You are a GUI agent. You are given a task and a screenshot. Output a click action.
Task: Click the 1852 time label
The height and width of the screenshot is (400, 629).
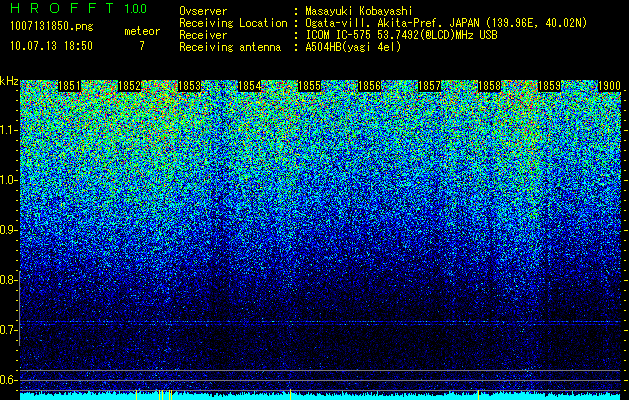[130, 86]
